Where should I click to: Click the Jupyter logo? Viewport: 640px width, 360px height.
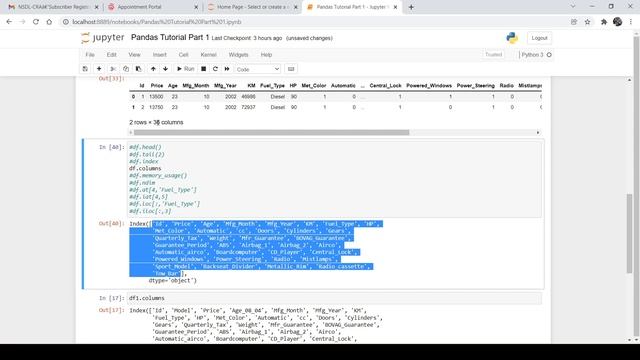(102, 38)
